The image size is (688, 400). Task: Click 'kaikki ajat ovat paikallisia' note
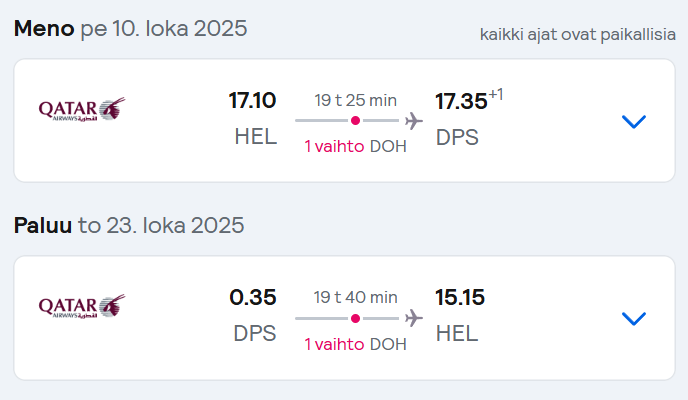pos(577,34)
